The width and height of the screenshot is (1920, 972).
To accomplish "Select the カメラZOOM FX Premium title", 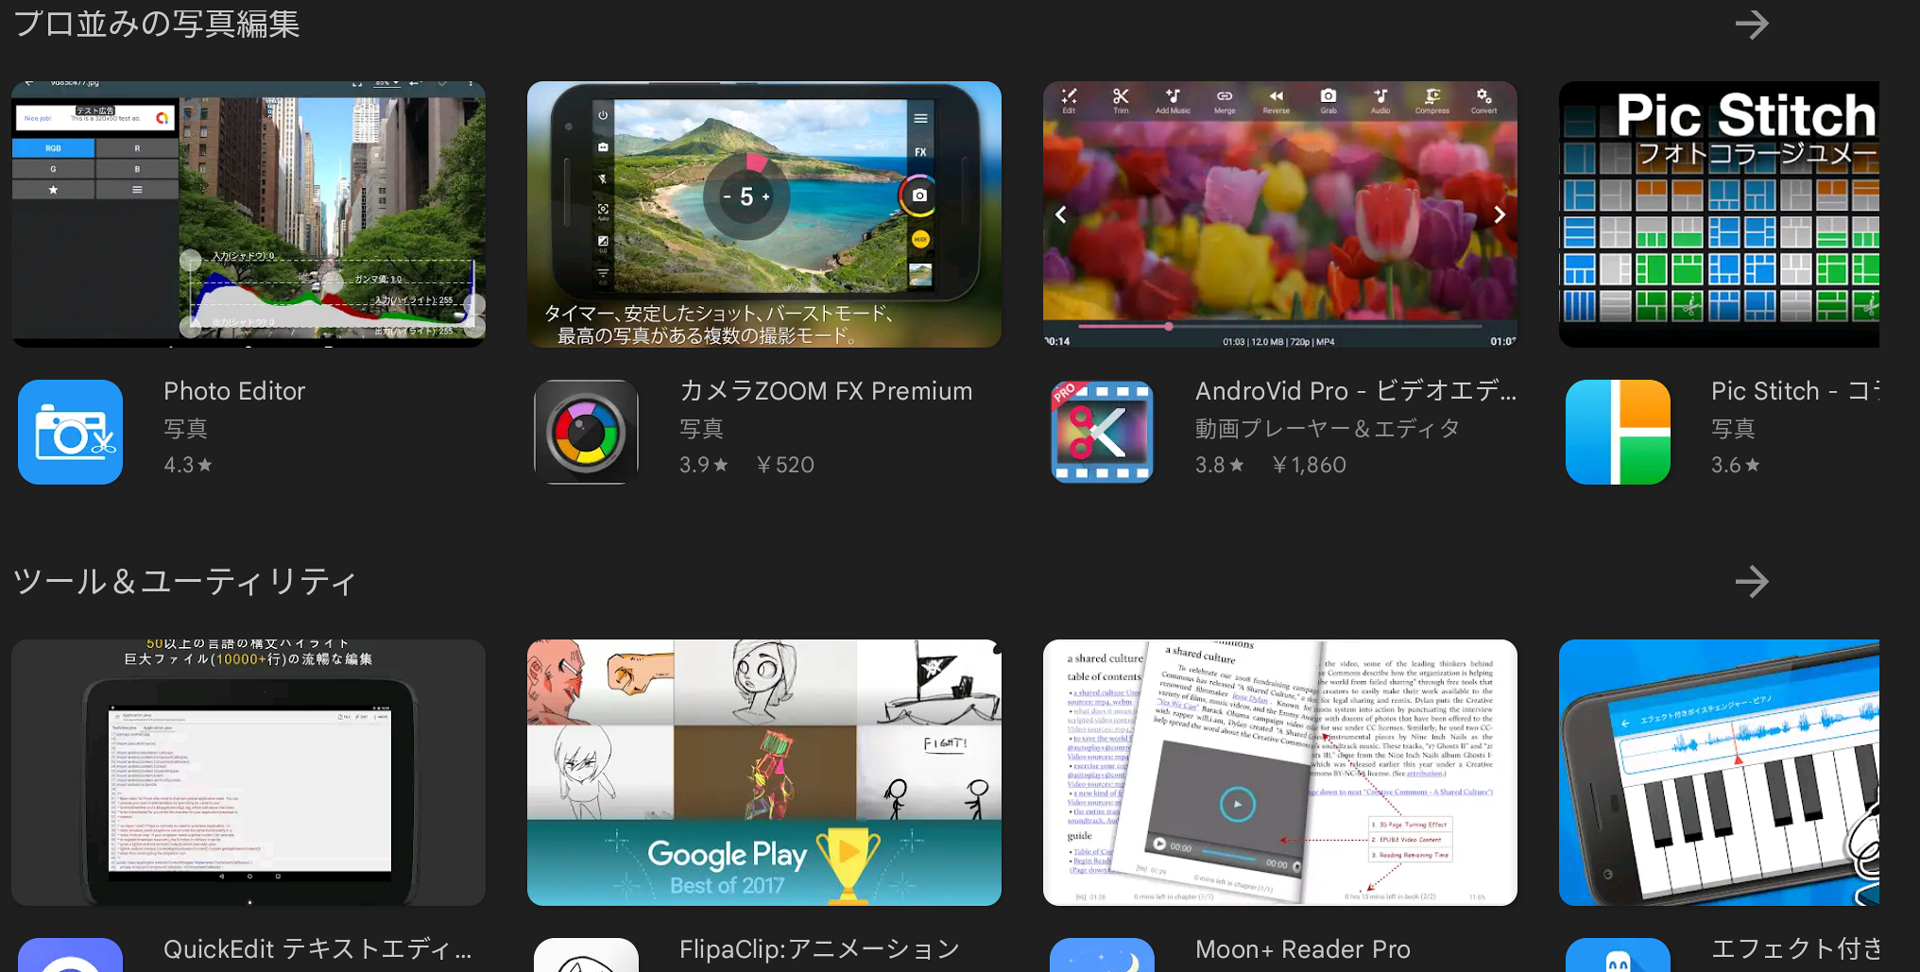I will 826,391.
